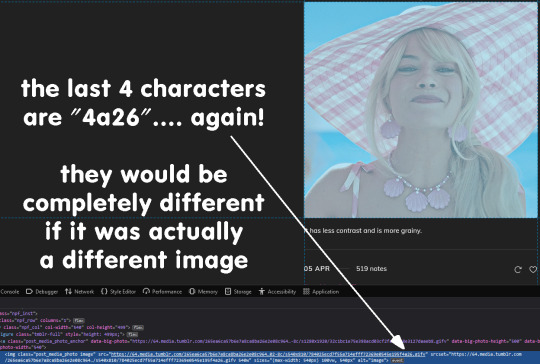Select the highlighted post_media_photo img element

click(x=270, y=357)
